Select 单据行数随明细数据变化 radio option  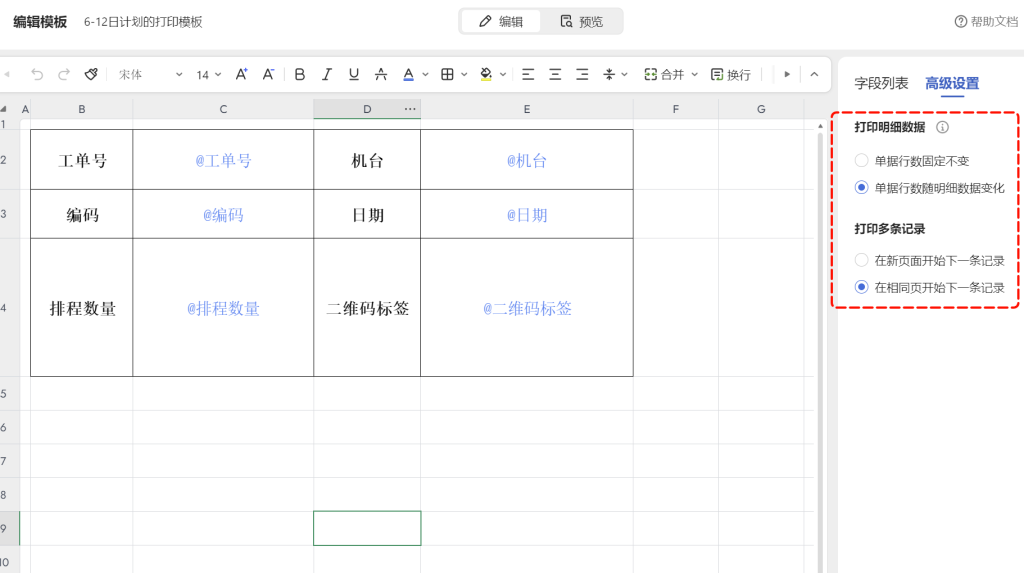861,188
